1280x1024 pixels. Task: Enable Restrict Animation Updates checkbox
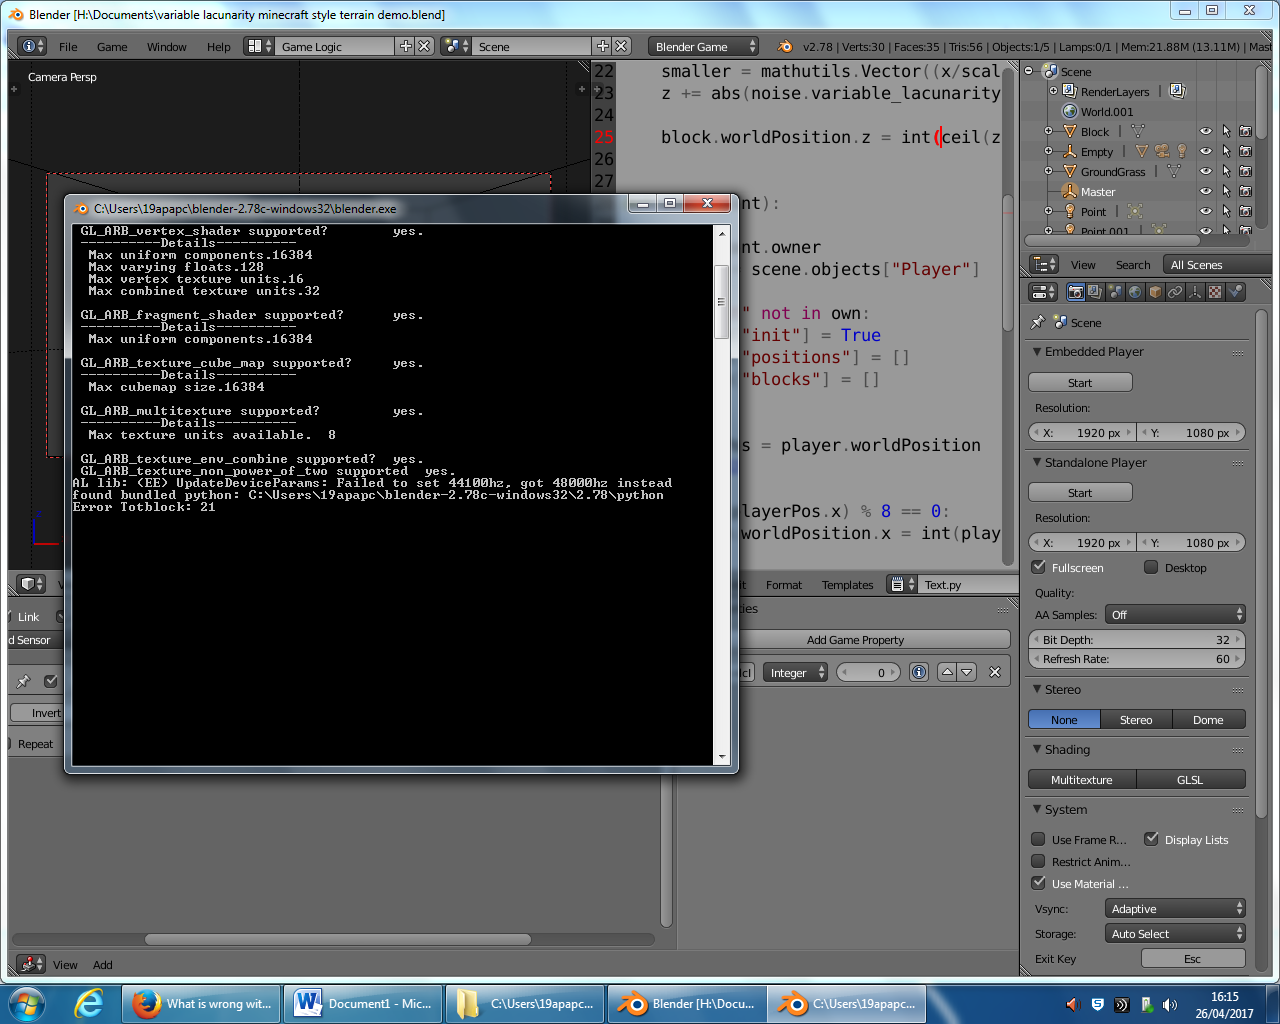click(1038, 861)
